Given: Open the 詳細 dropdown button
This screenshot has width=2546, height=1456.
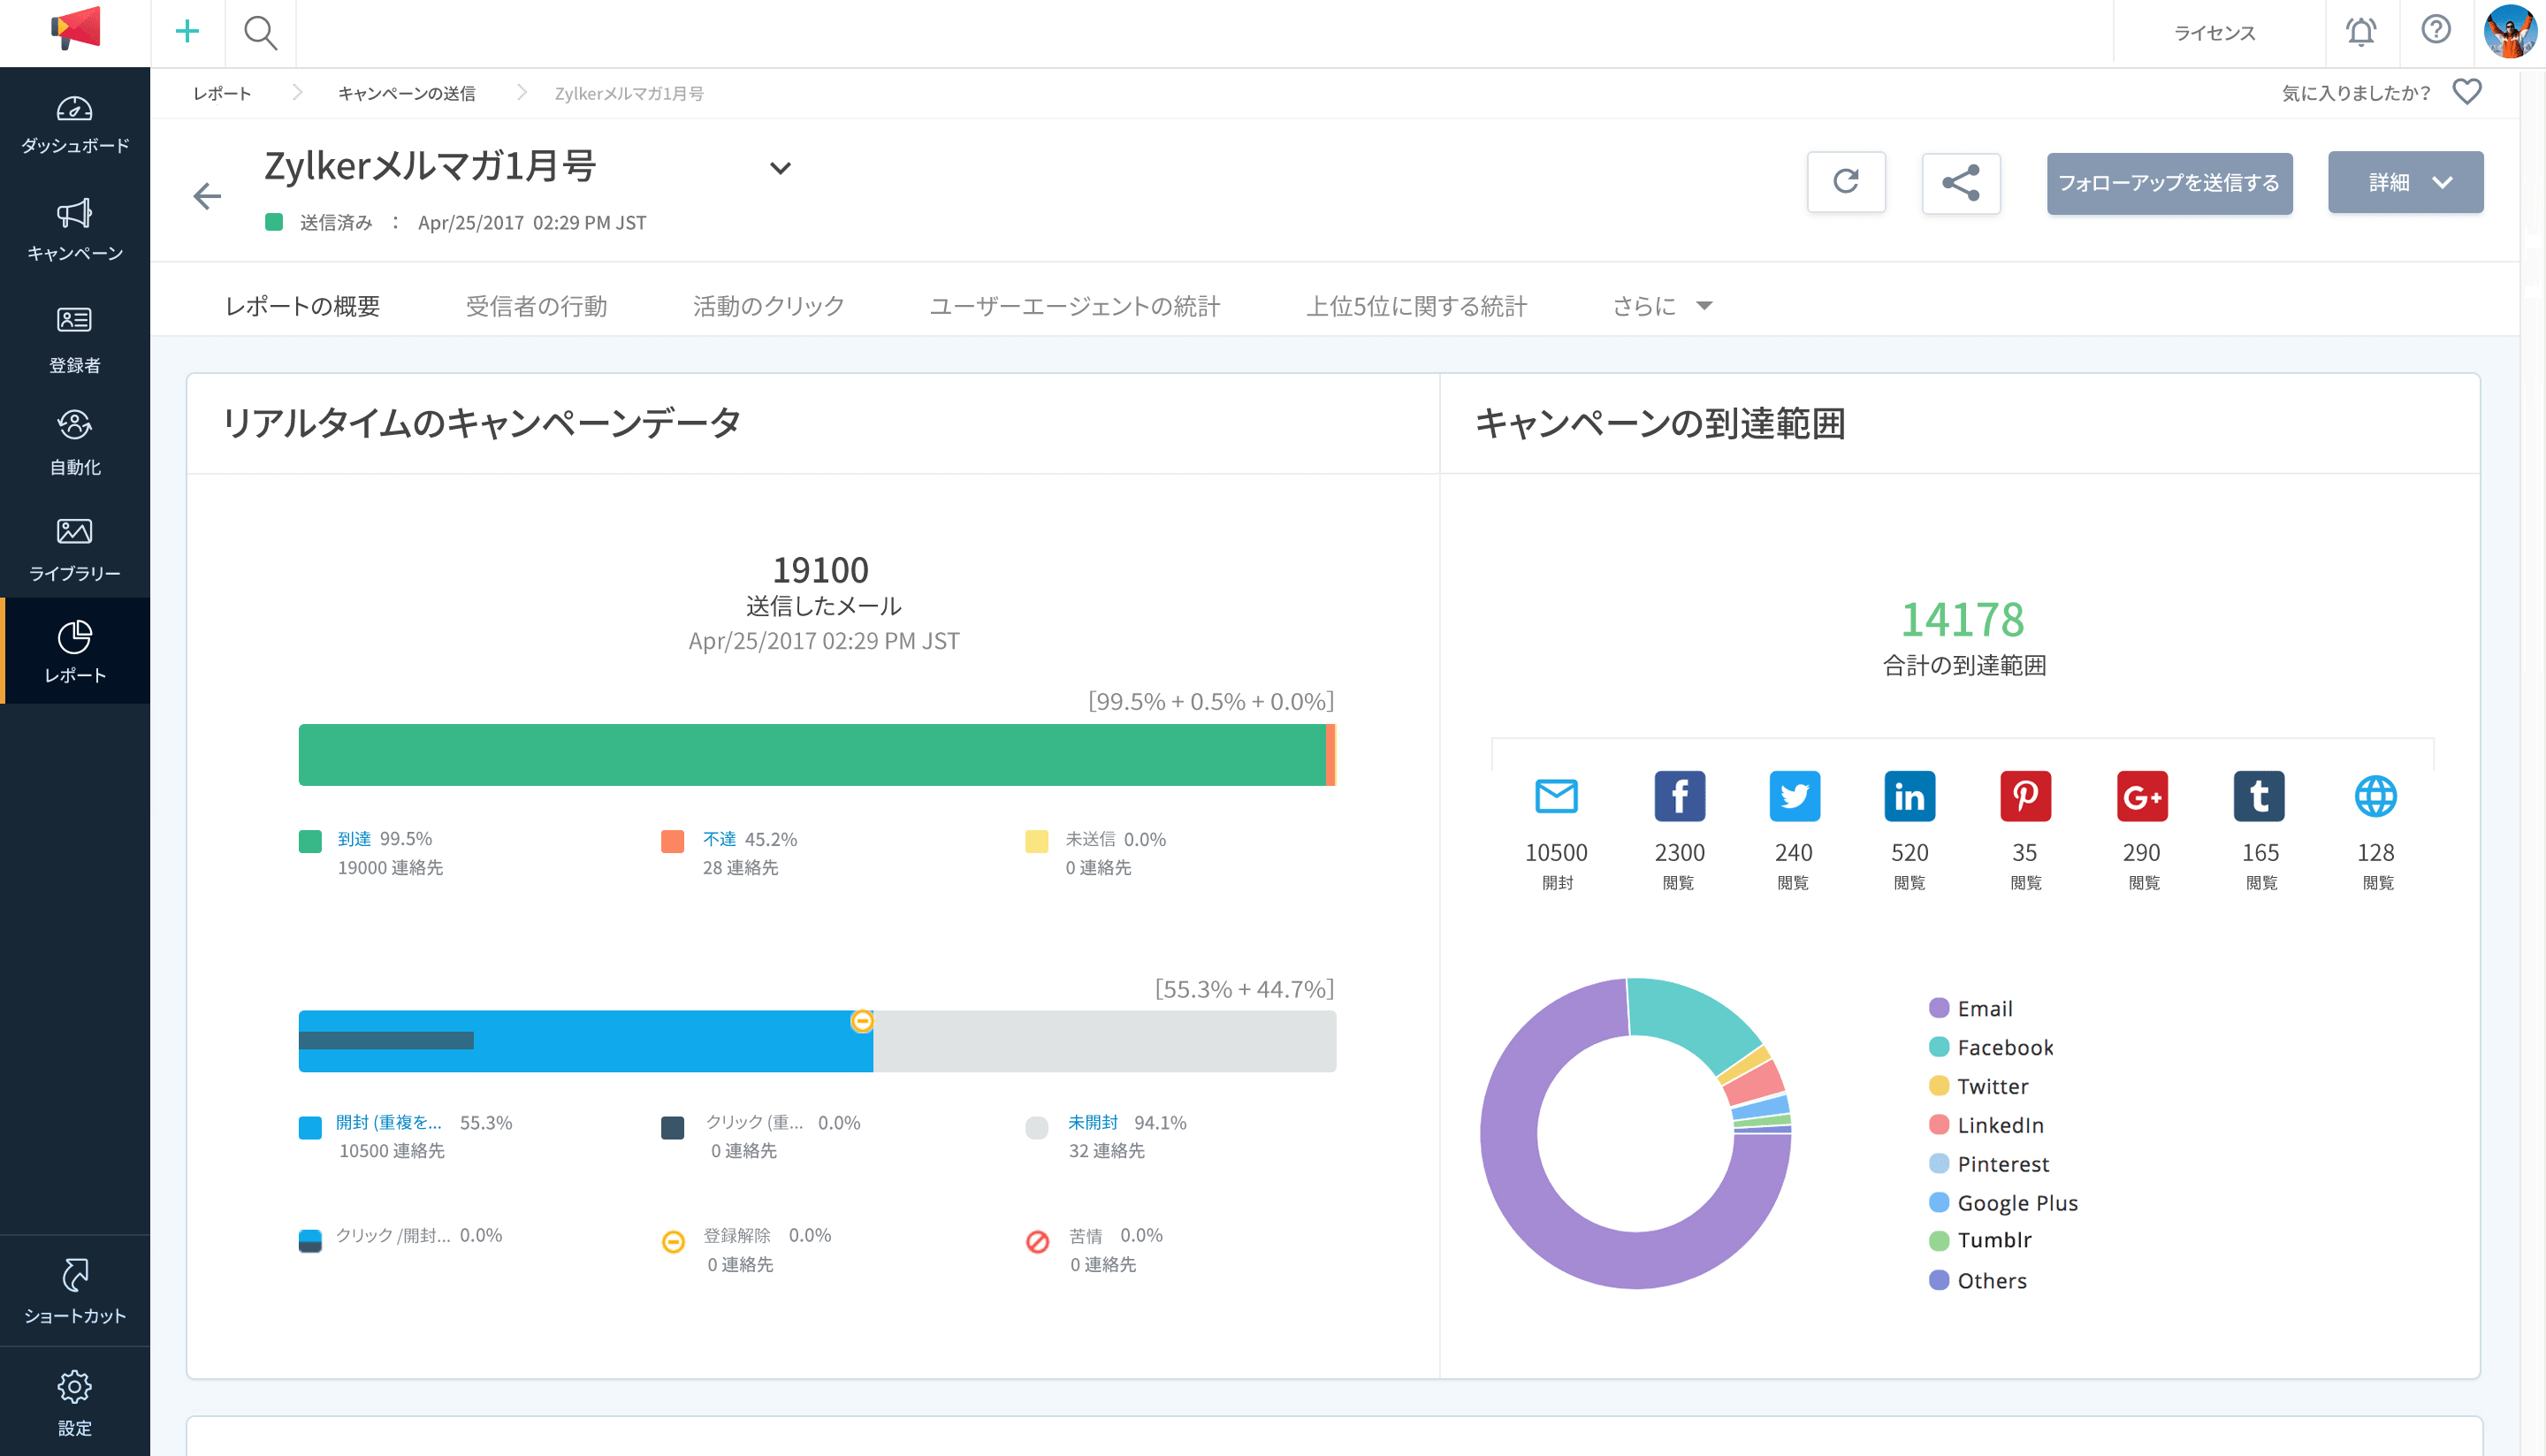Looking at the screenshot, I should (2405, 182).
